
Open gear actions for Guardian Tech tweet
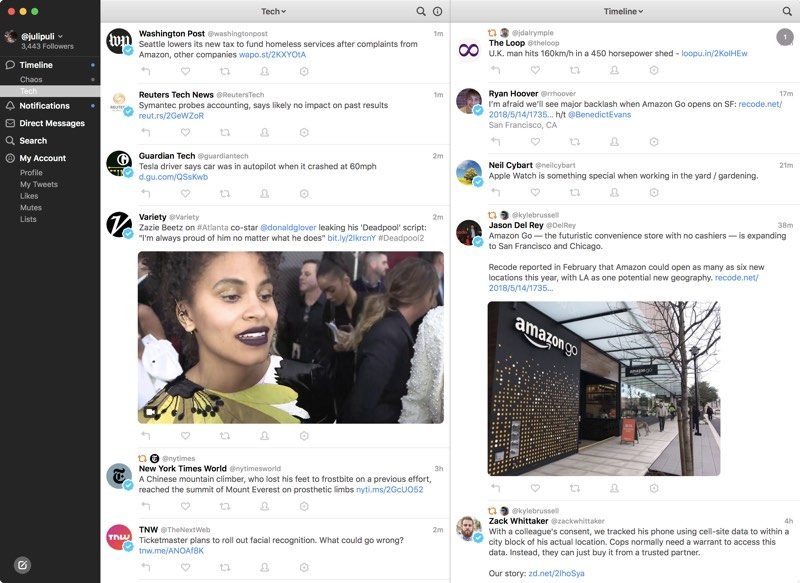pos(304,194)
